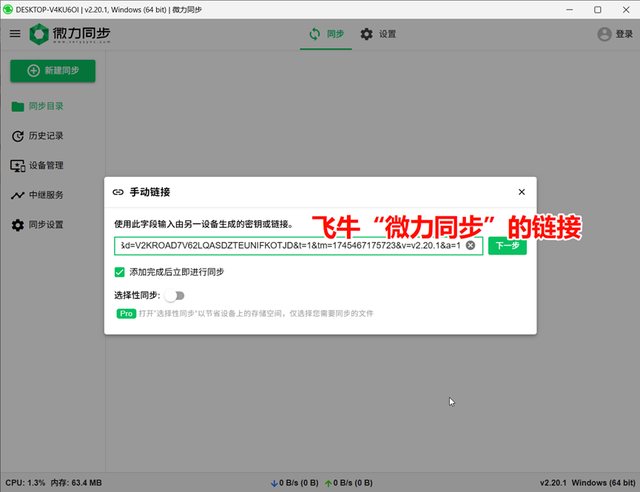
Task: Click the green folder icon of 同步目录
Action: coord(18,107)
